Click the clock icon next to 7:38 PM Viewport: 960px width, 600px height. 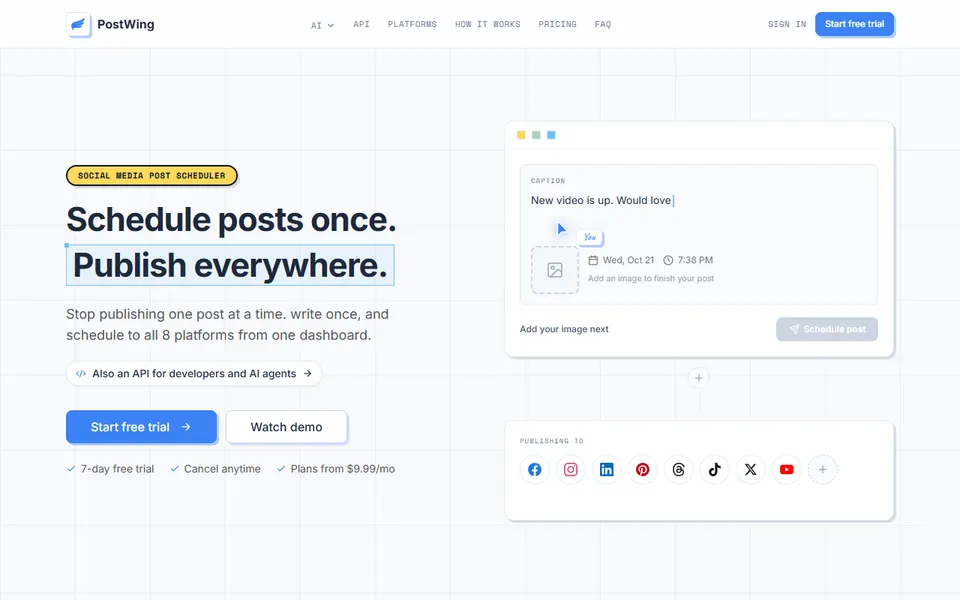[x=669, y=260]
